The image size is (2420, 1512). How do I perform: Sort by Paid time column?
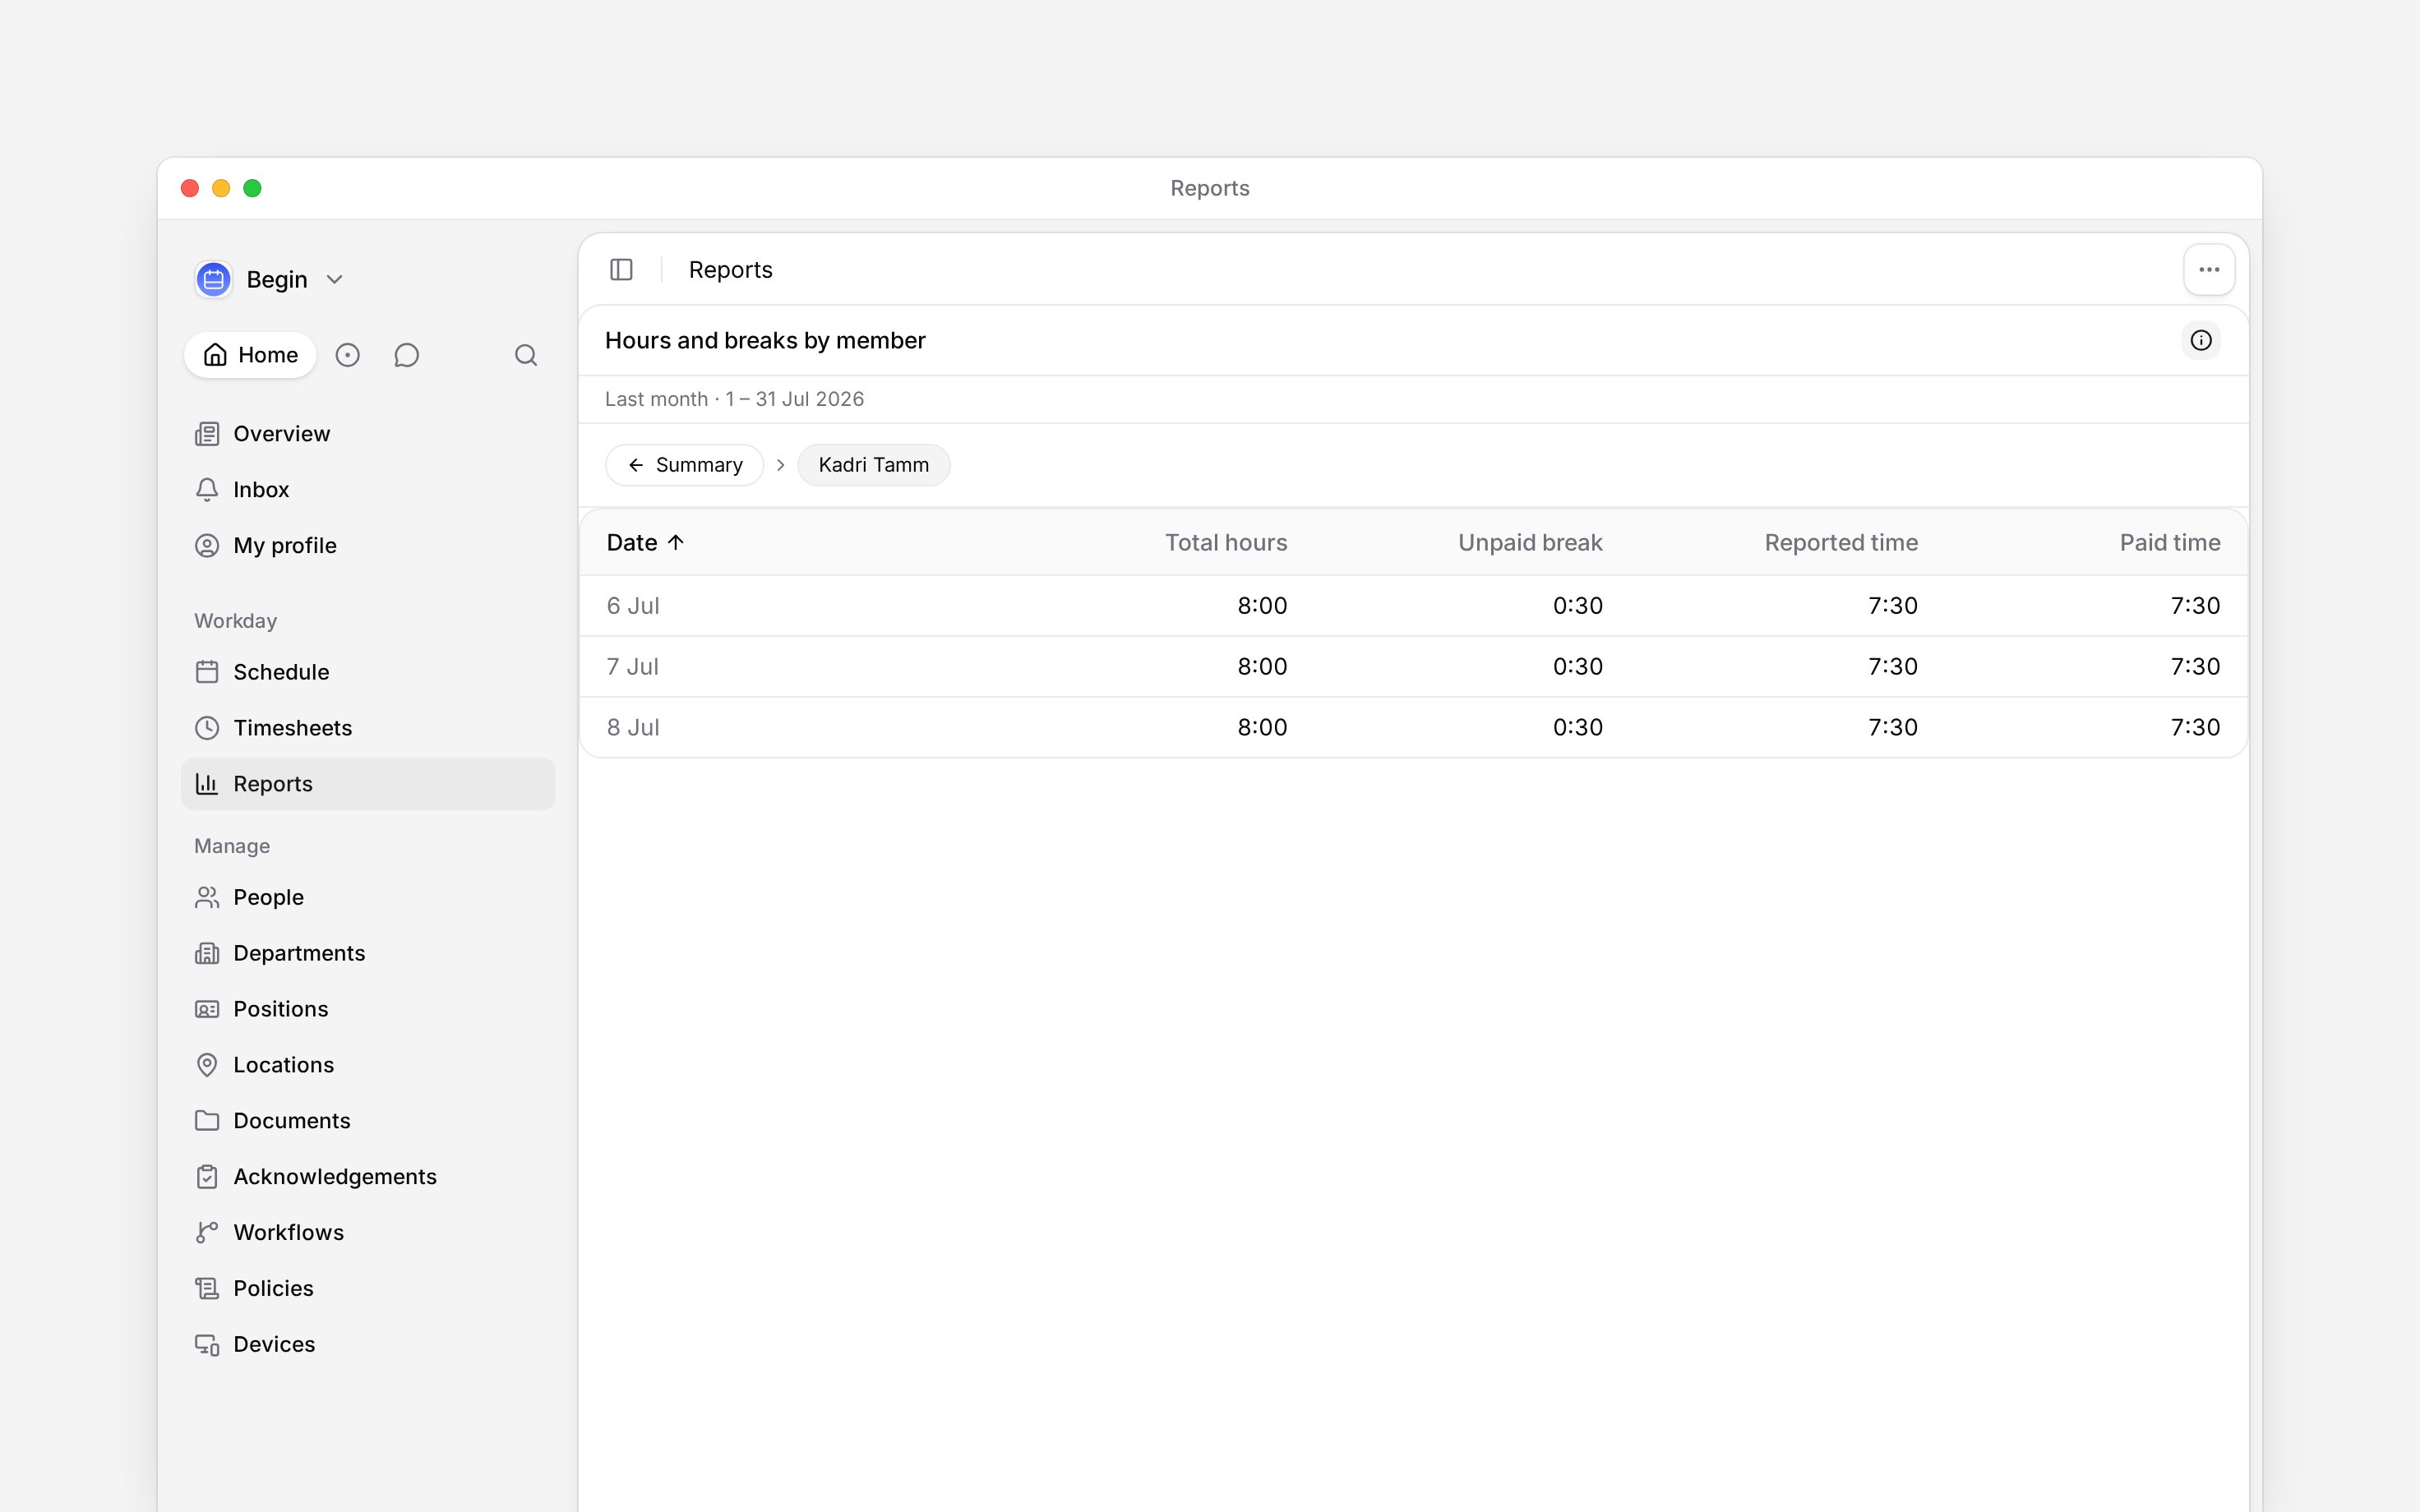tap(2170, 543)
